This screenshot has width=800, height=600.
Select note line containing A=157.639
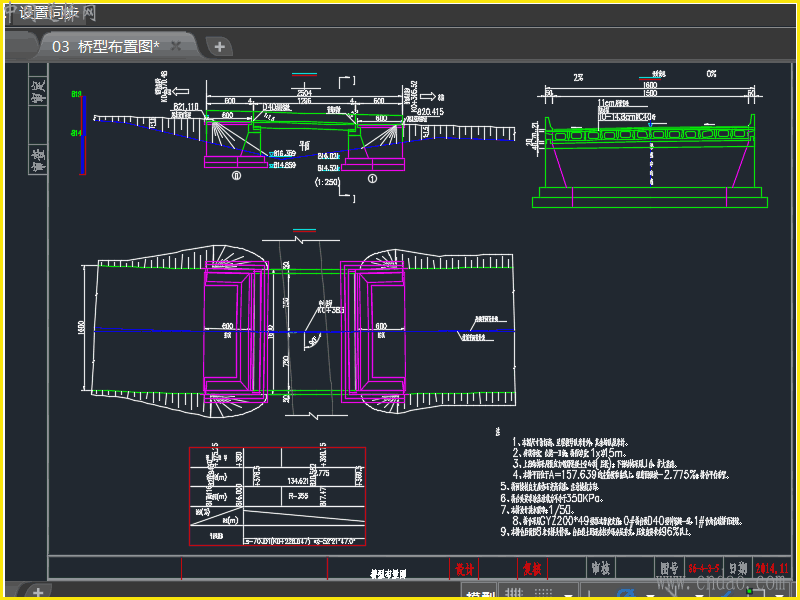click(620, 474)
